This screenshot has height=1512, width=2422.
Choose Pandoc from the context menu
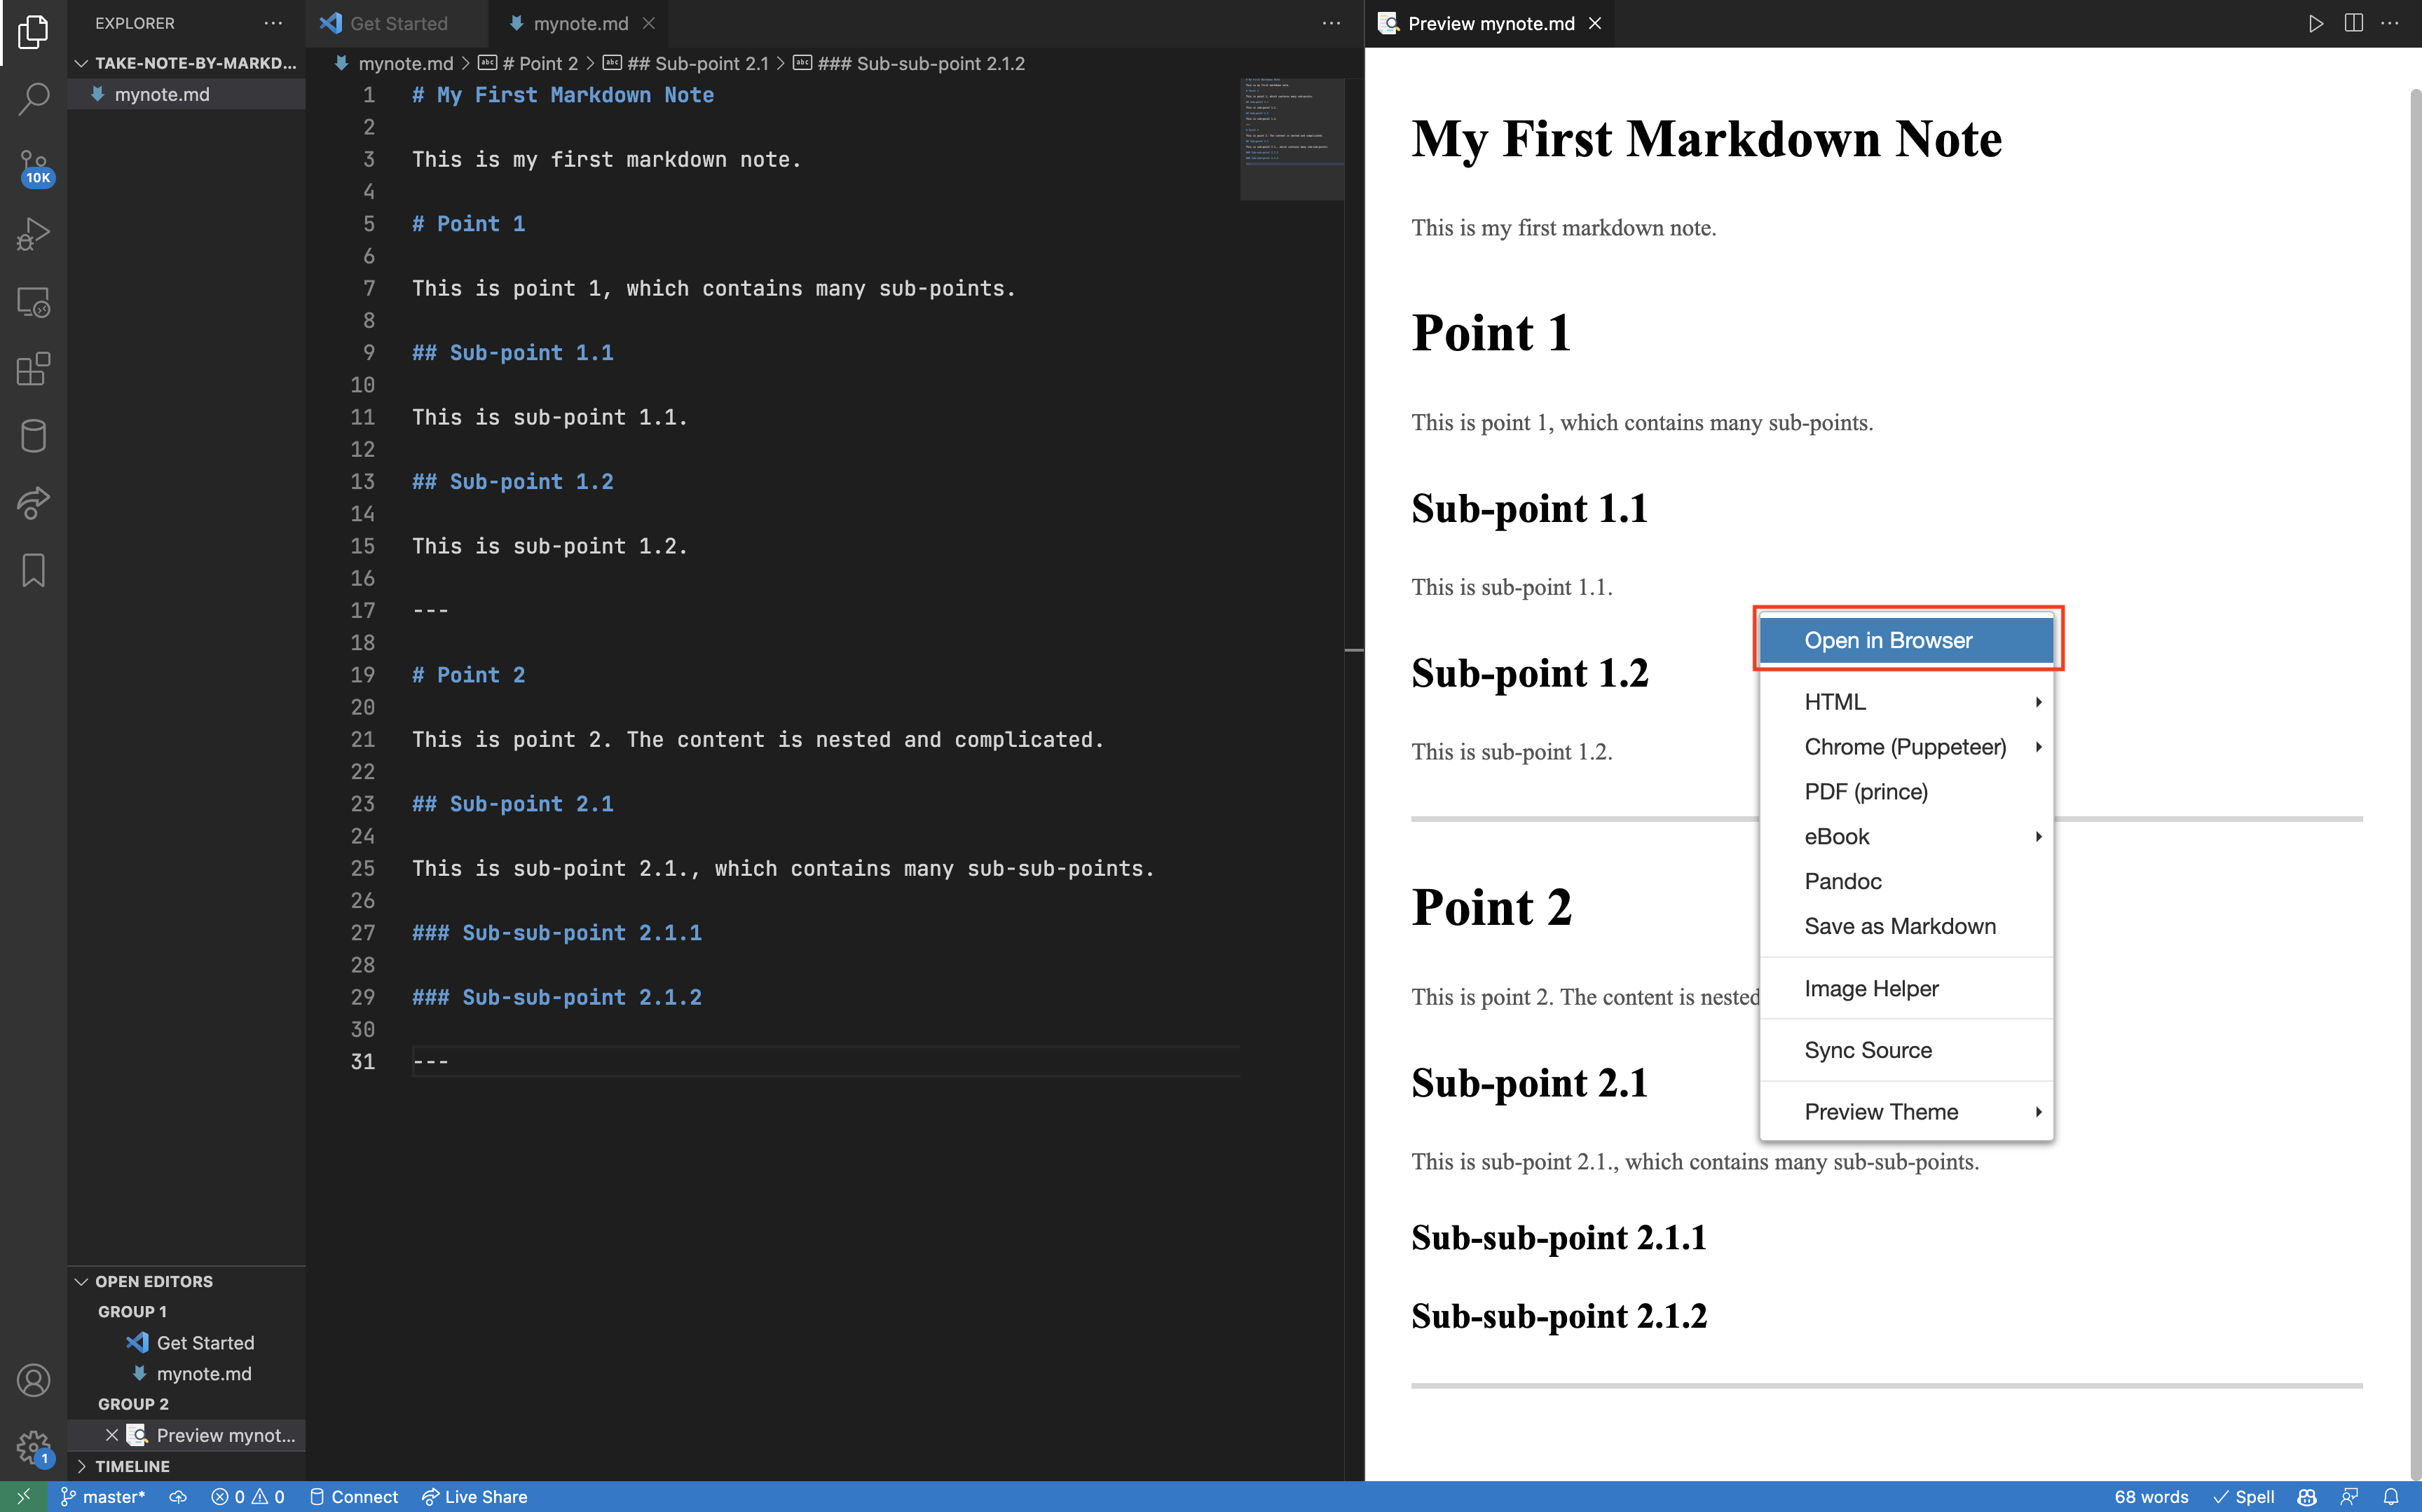click(1906, 881)
